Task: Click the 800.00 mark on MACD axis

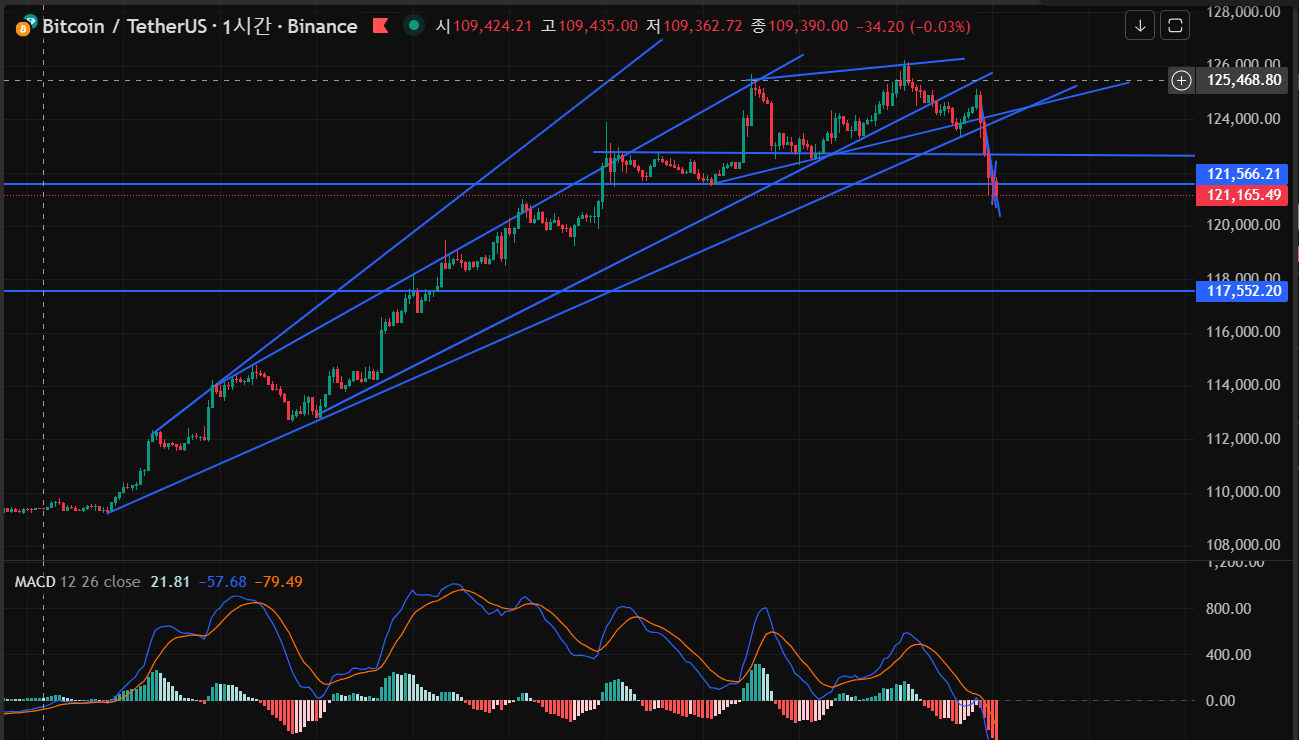Action: tap(1227, 608)
